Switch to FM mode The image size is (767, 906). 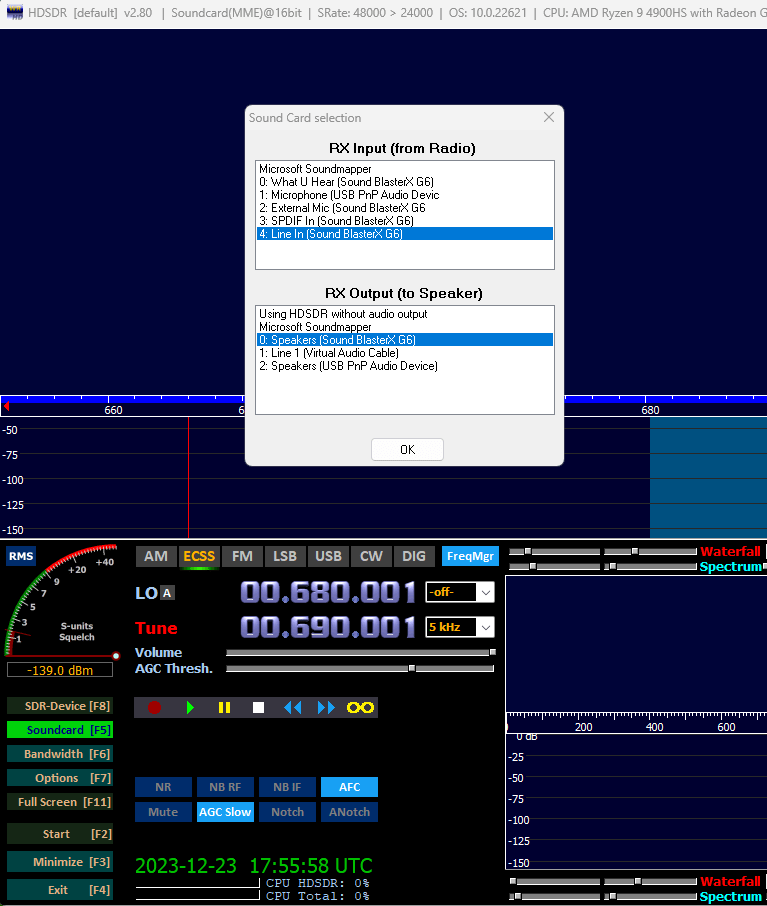pos(242,556)
